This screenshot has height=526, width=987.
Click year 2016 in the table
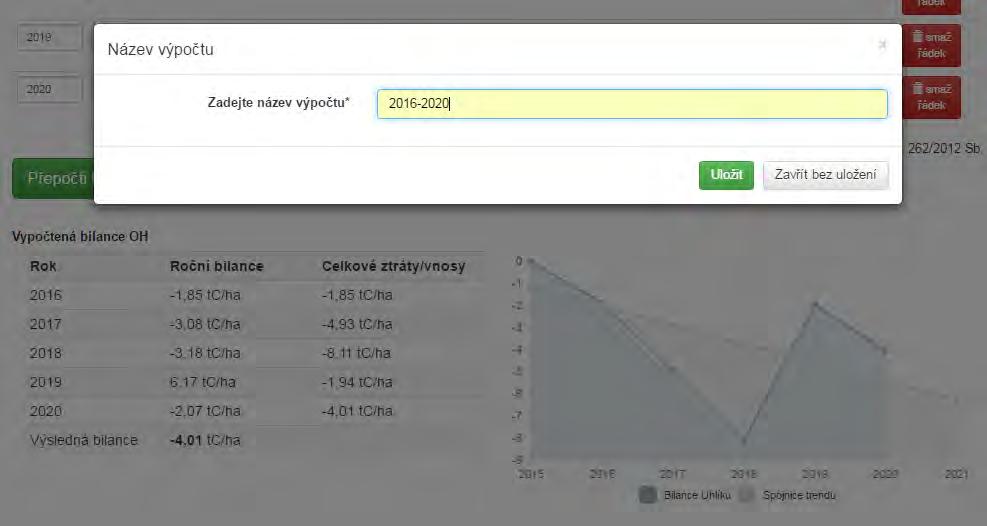pos(45,295)
